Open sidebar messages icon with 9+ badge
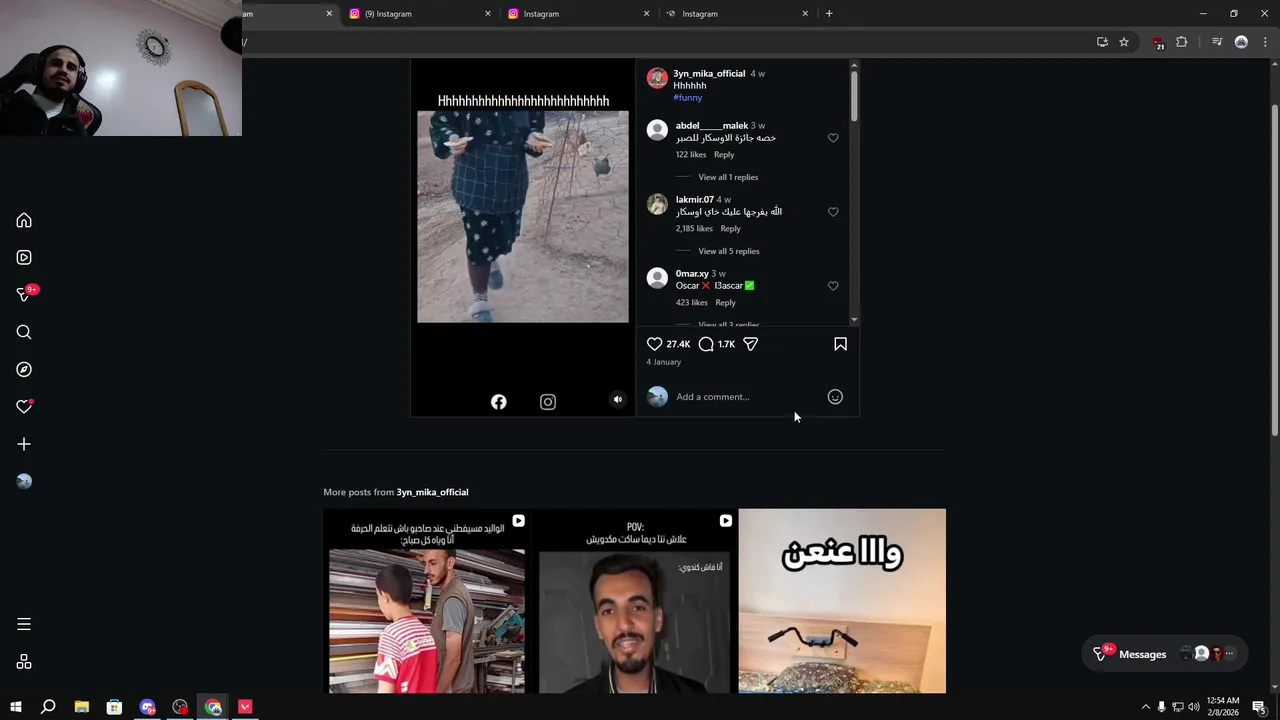Screen dimensions: 1280x720 click(x=24, y=294)
